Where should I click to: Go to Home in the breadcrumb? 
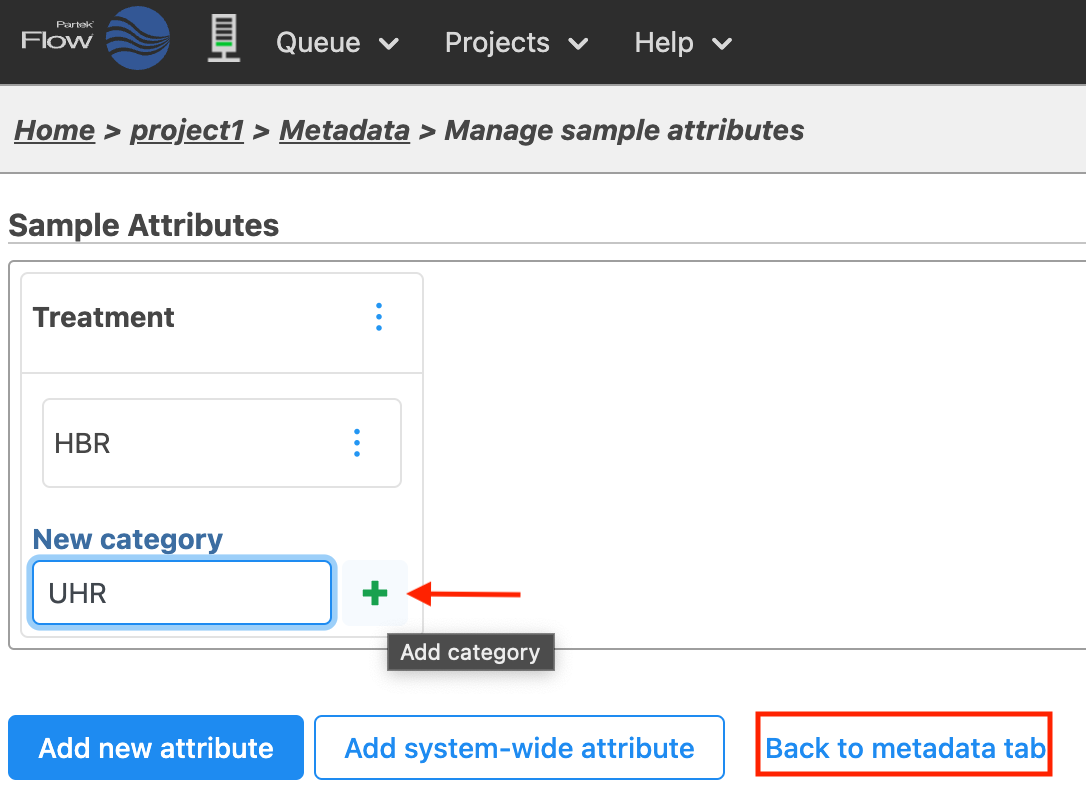click(x=55, y=131)
